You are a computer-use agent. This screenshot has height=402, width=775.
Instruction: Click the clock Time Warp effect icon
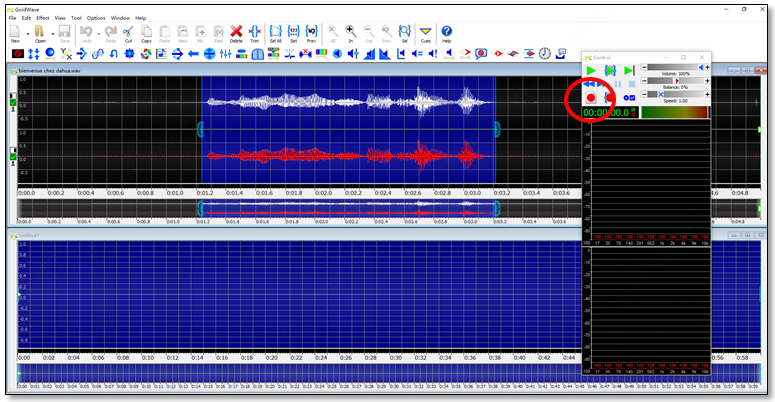pyautogui.click(x=545, y=53)
